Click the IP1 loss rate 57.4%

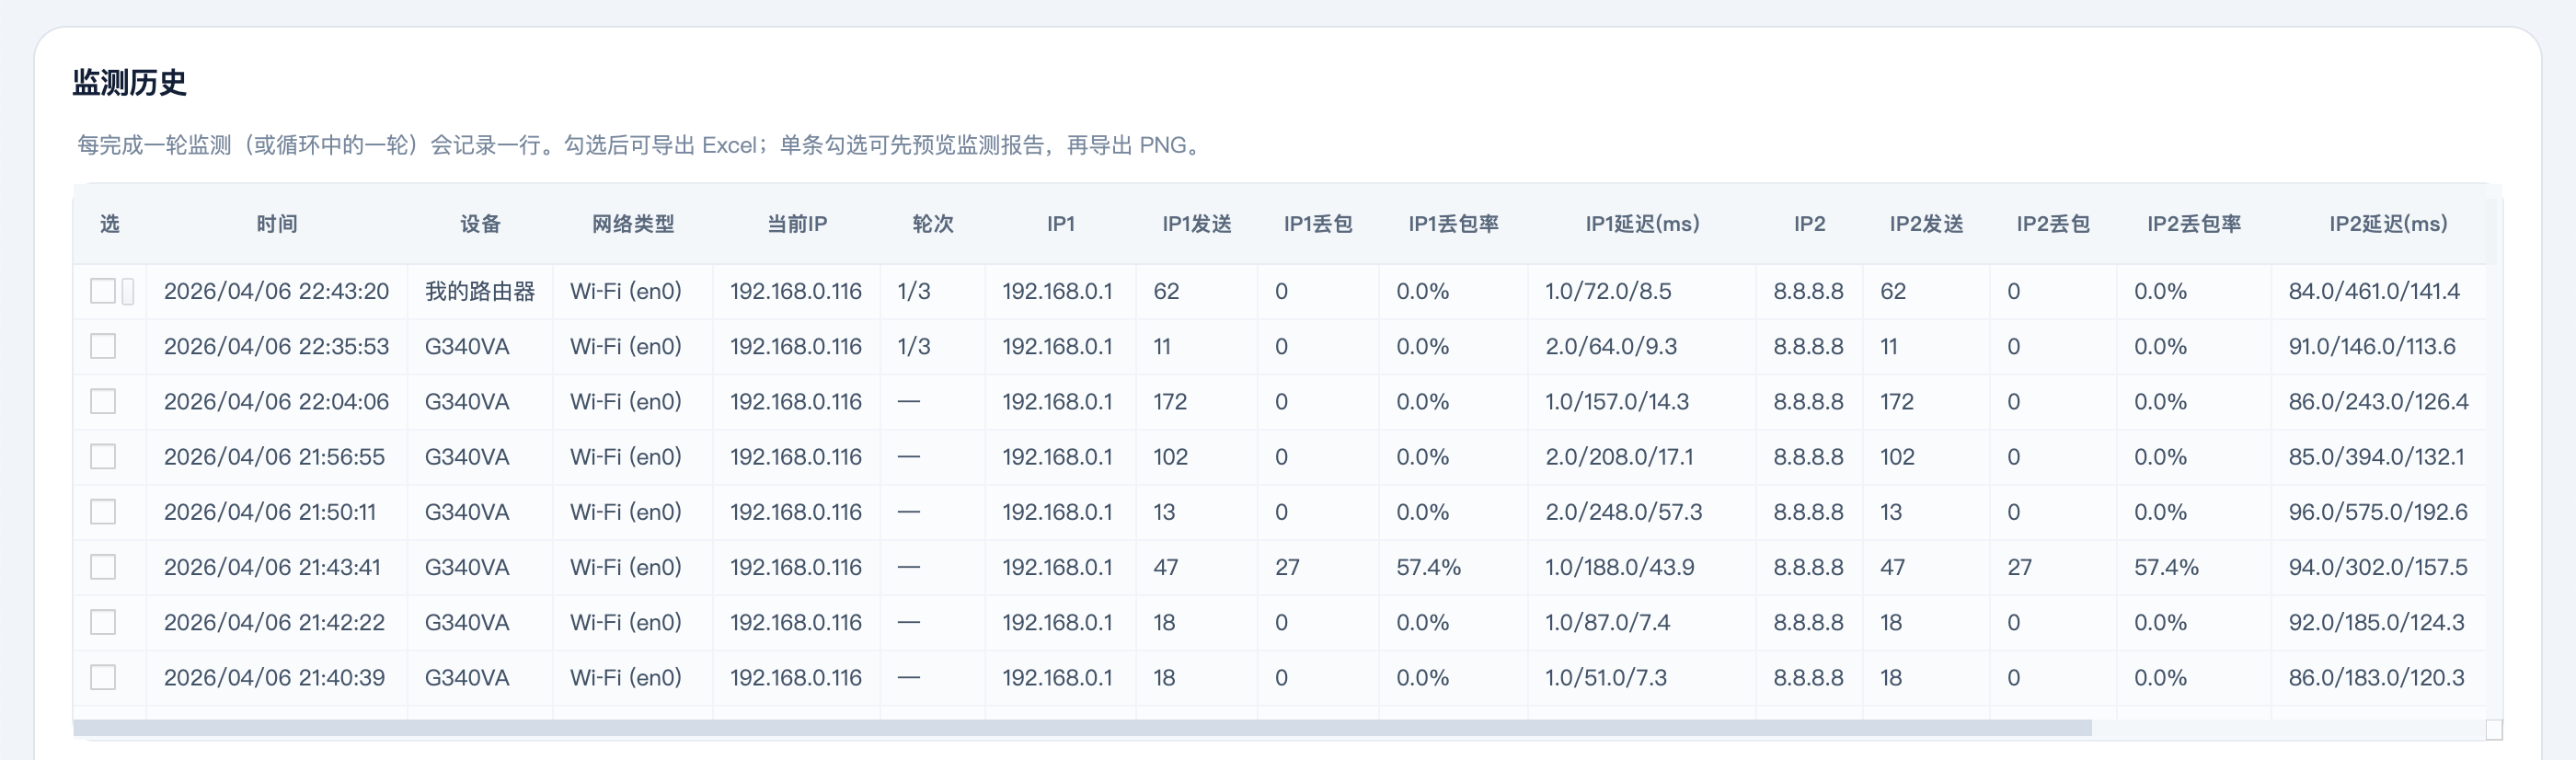coord(1428,567)
